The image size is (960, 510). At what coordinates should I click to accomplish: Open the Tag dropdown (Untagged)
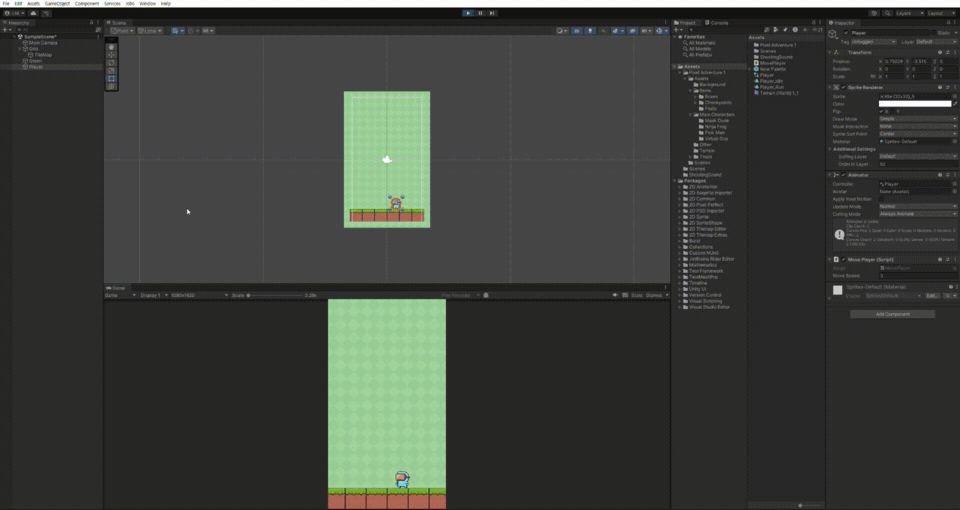(874, 42)
